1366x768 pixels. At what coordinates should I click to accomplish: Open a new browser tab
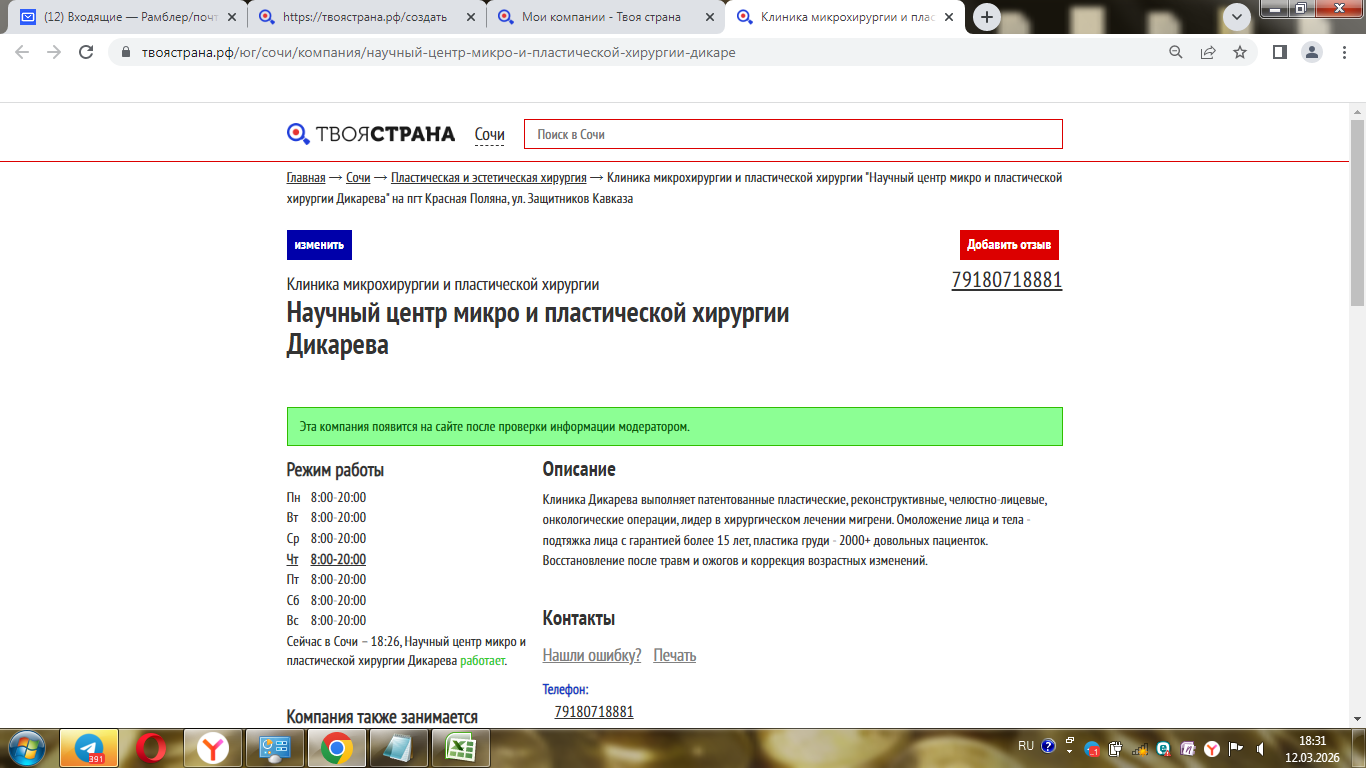(x=987, y=17)
